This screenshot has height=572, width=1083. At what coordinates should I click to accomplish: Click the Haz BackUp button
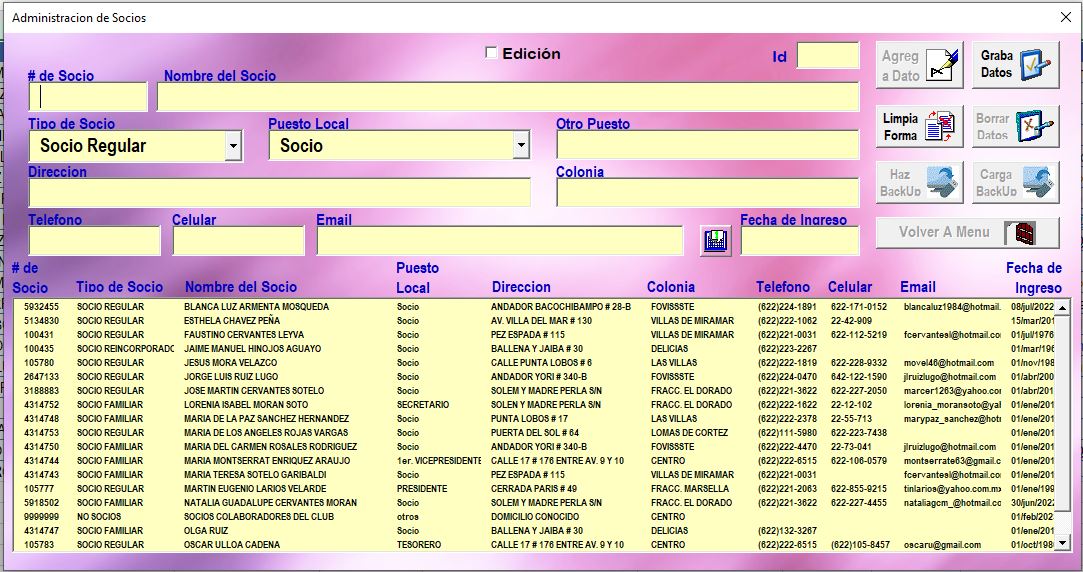tap(919, 182)
